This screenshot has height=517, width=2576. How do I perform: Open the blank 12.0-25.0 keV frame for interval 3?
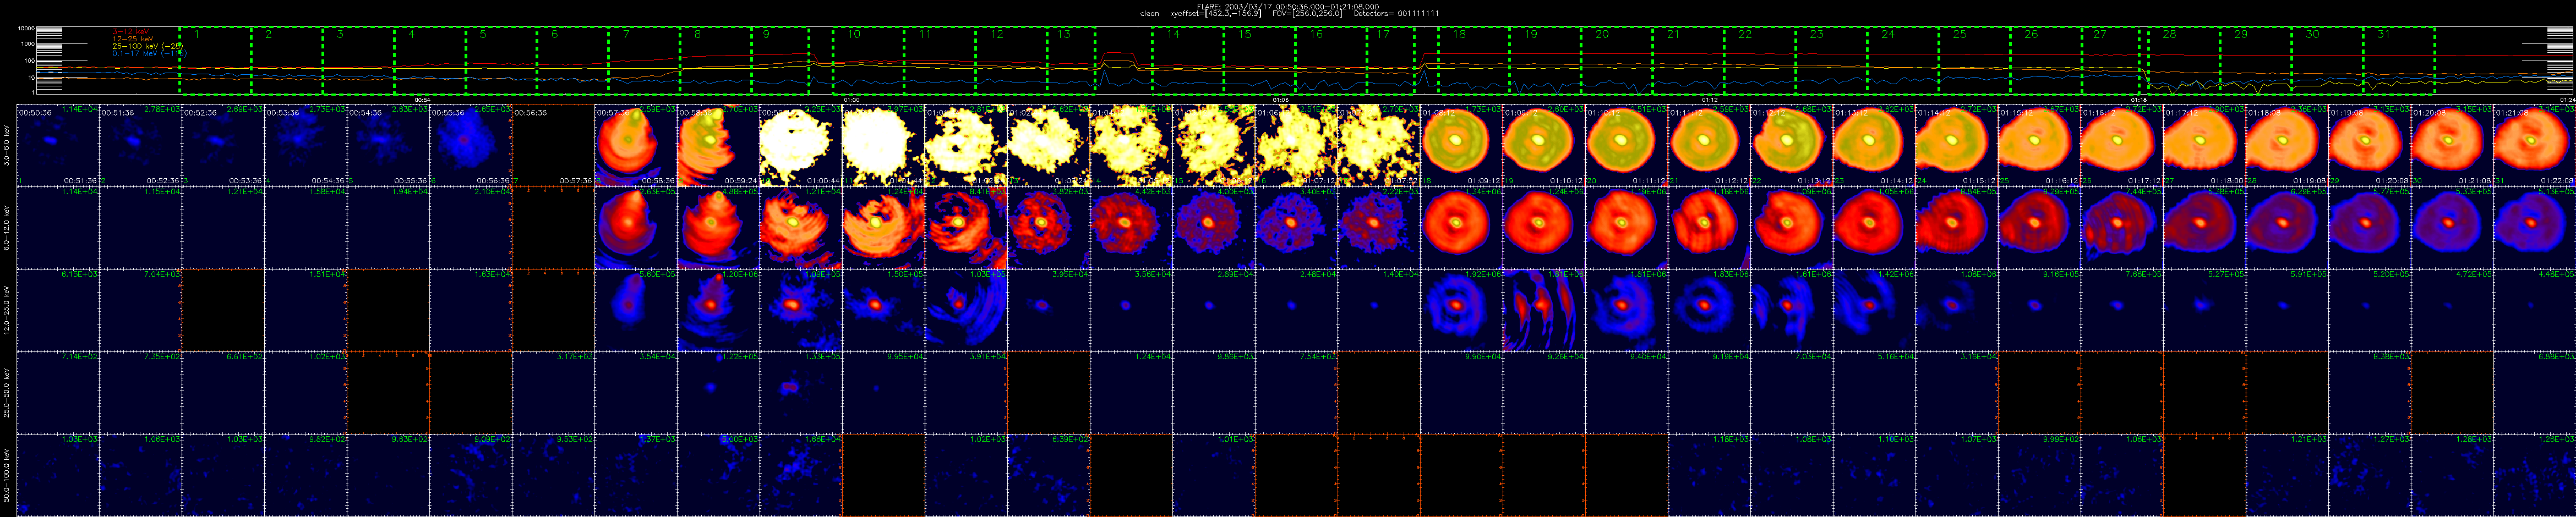point(223,310)
